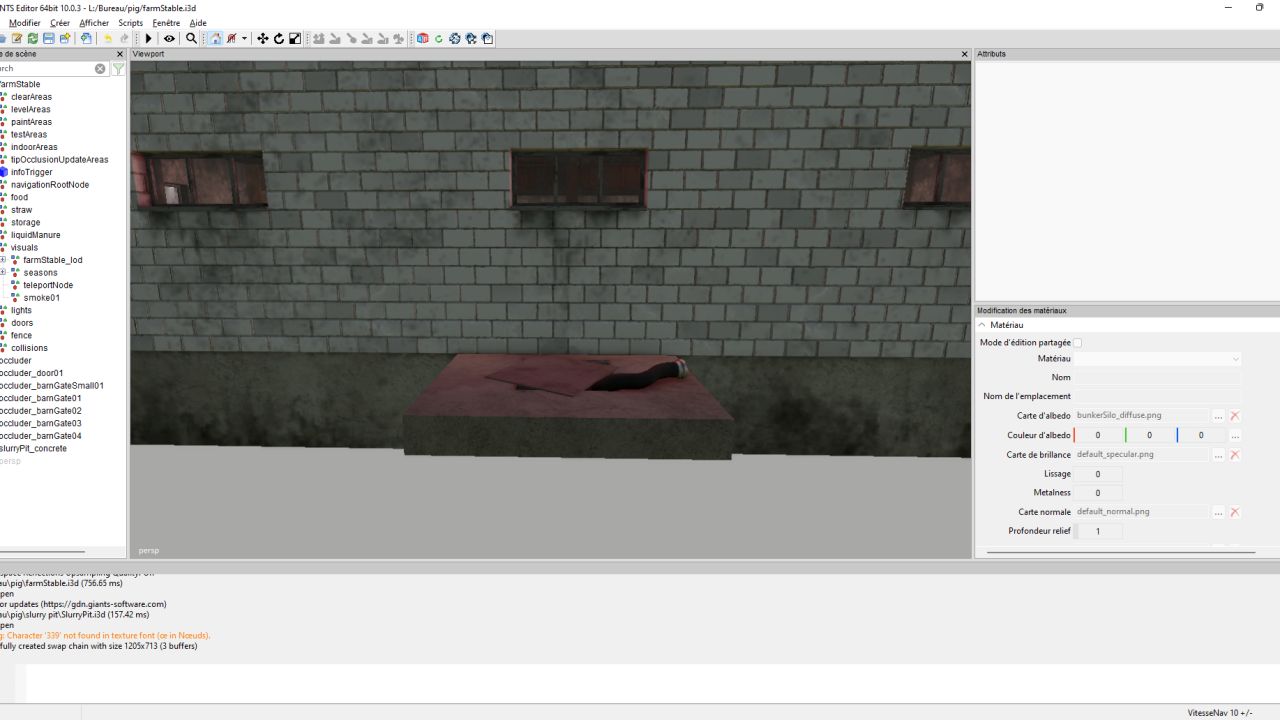Select the liquidManure node

click(36, 235)
